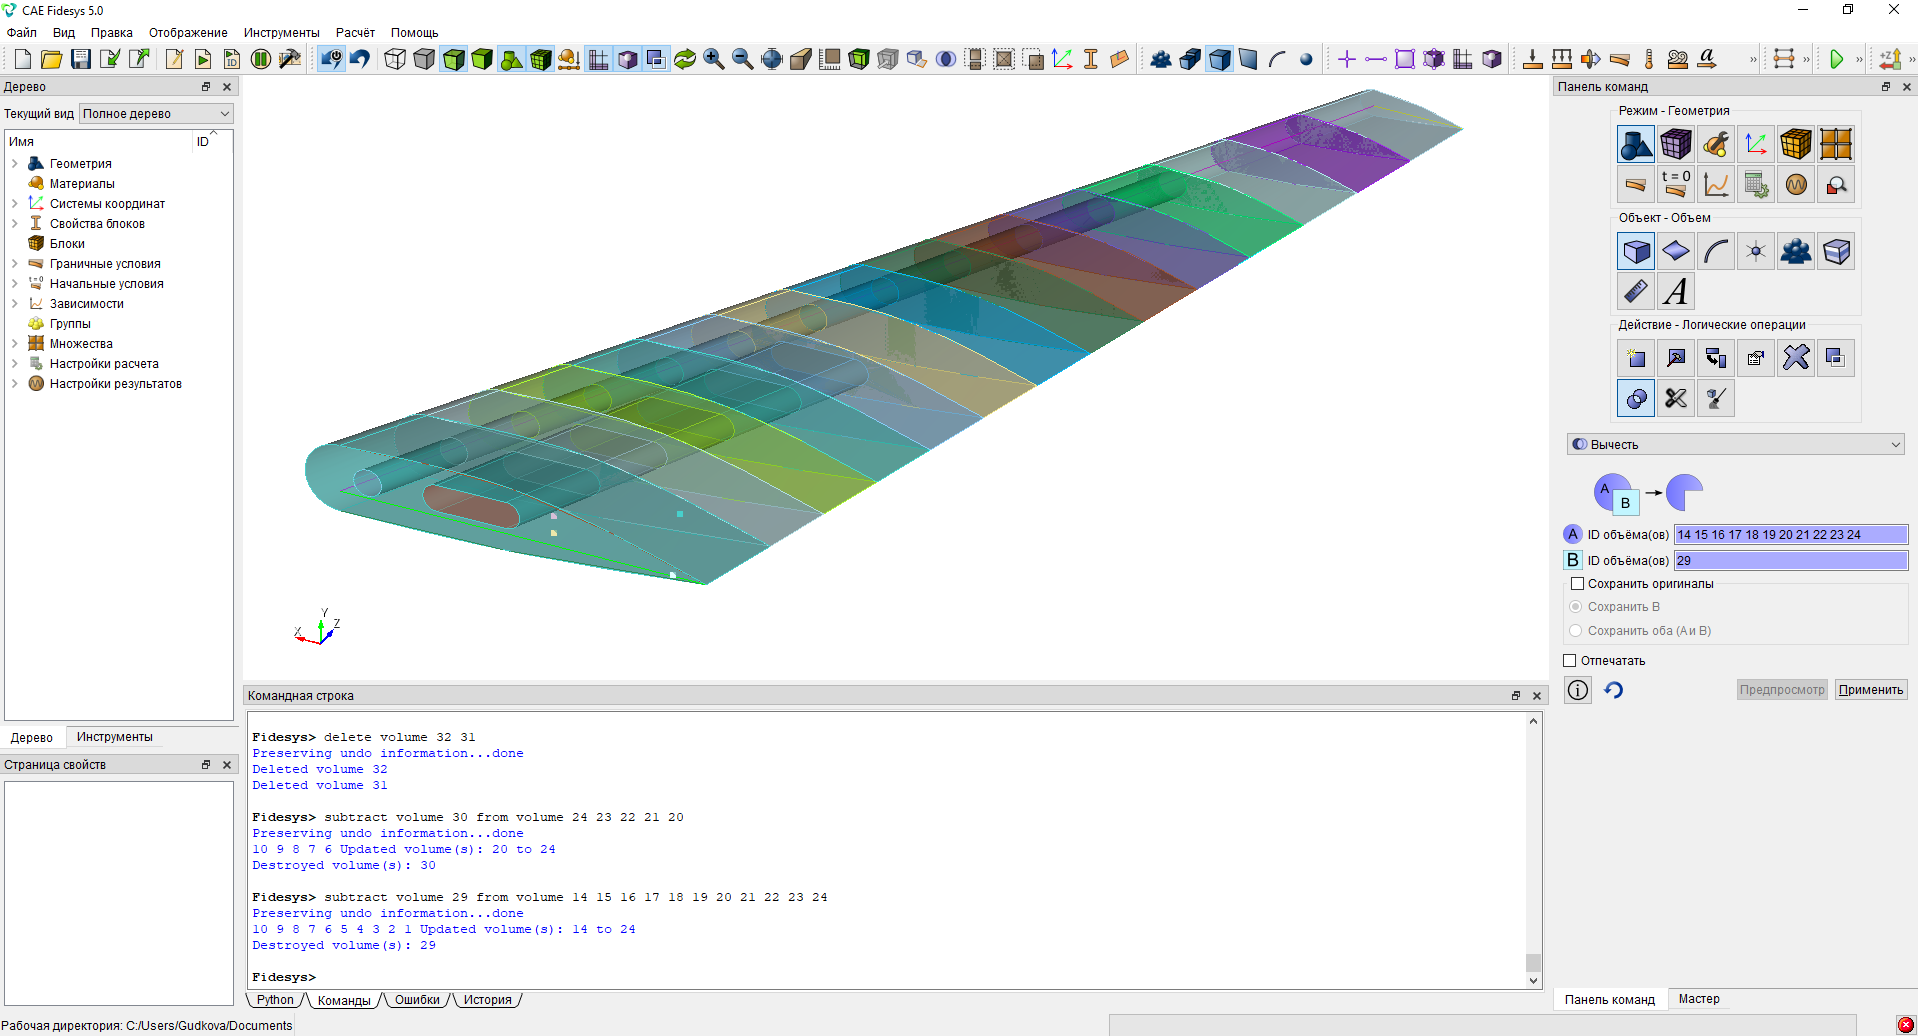Click the green Start calculation play icon
The height and width of the screenshot is (1036, 1918).
pyautogui.click(x=1837, y=59)
